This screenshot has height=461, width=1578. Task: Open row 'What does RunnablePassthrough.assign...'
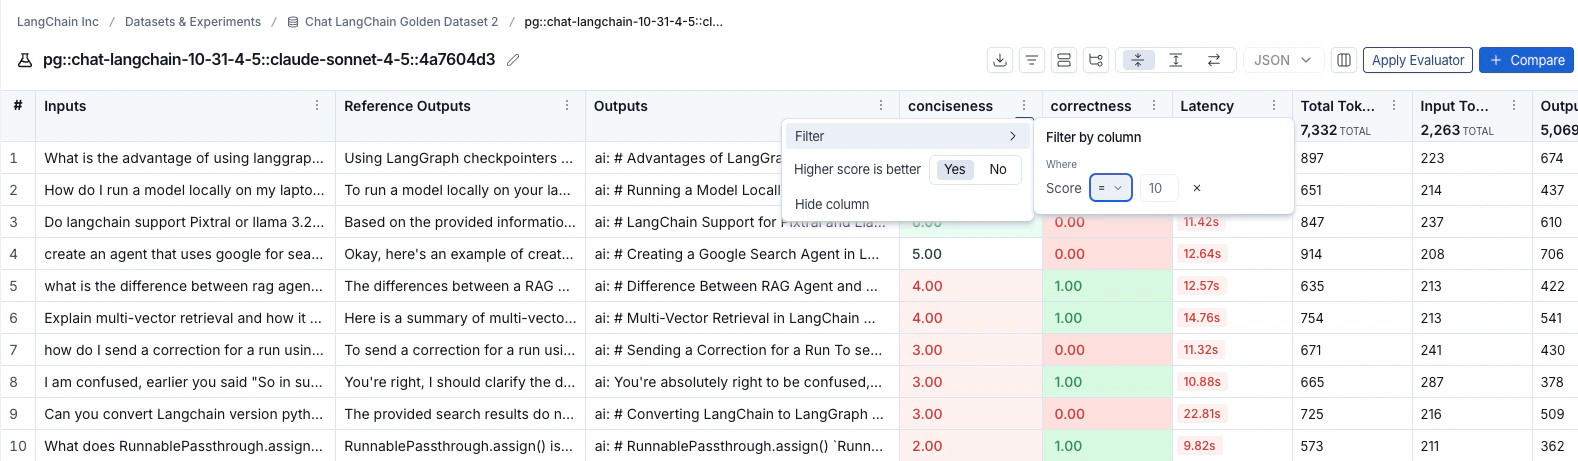[184, 446]
